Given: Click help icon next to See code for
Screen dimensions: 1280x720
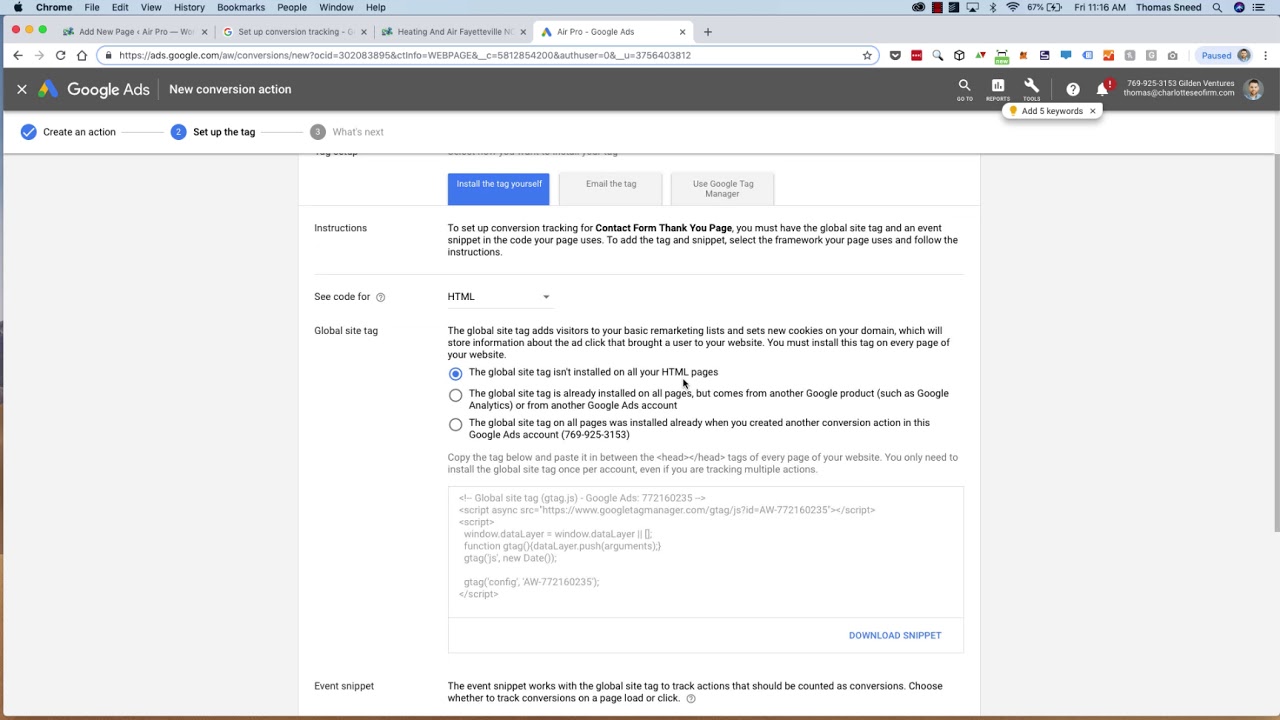Looking at the screenshot, I should tap(380, 297).
